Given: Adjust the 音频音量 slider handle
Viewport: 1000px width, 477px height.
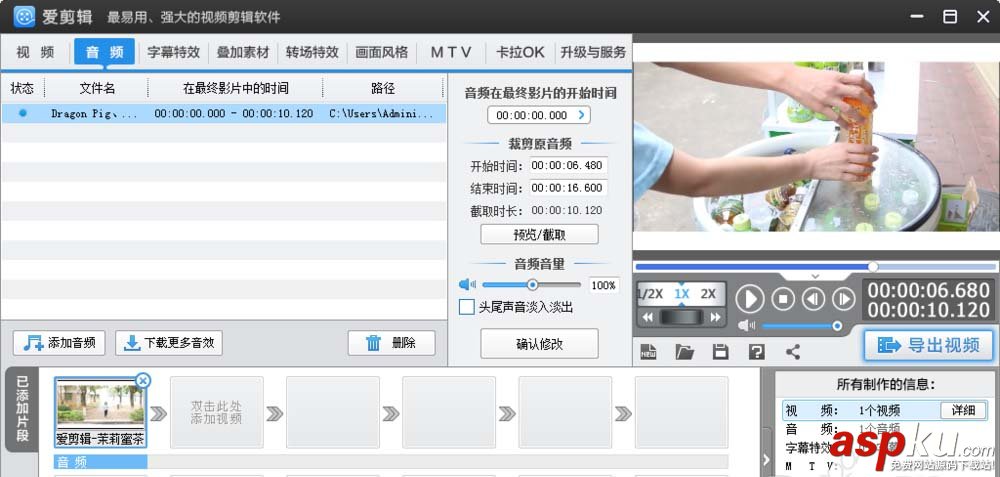Looking at the screenshot, I should click(x=533, y=284).
